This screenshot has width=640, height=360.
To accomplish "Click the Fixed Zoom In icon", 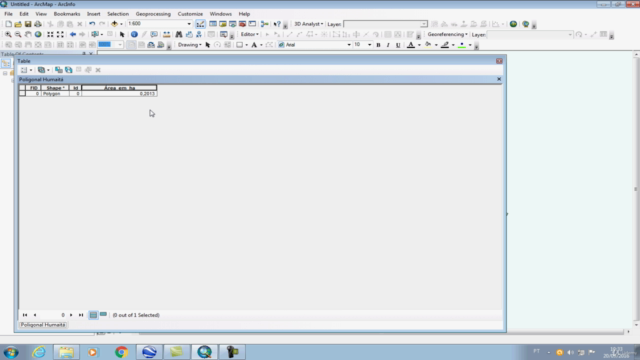I will coord(50,35).
